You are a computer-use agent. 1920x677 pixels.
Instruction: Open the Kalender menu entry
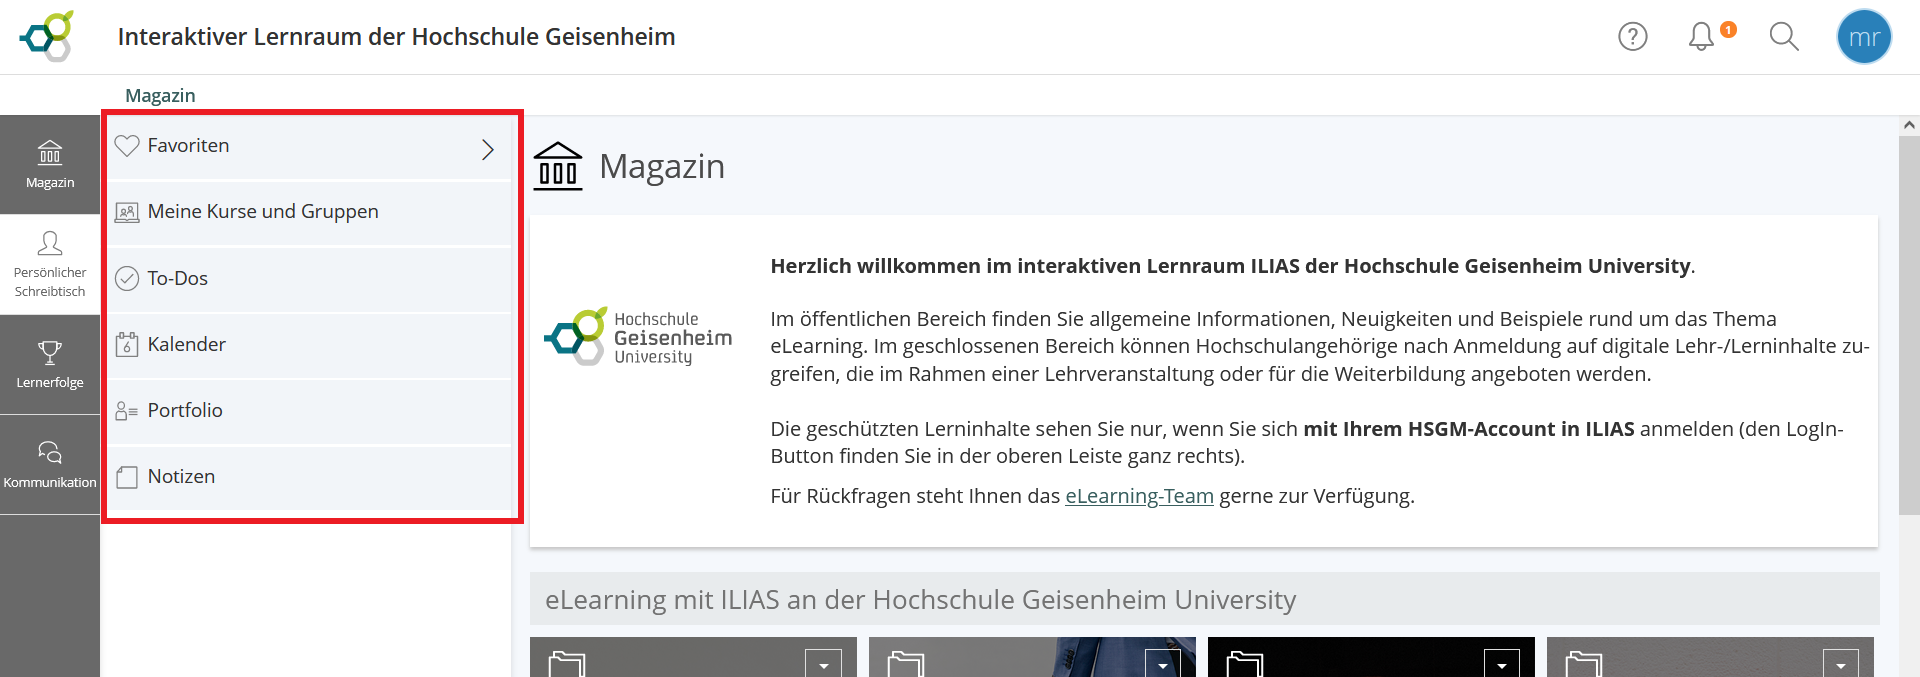(x=187, y=345)
